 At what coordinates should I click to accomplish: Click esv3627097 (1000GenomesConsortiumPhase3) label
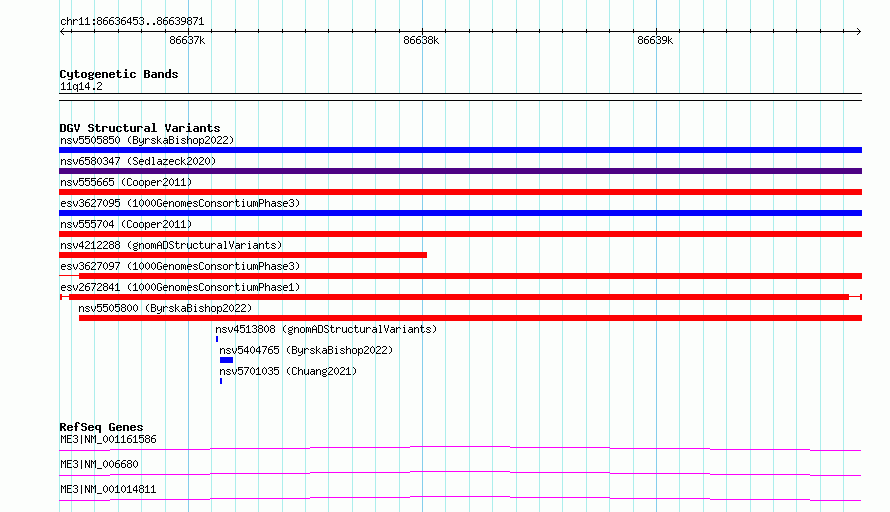tap(180, 266)
